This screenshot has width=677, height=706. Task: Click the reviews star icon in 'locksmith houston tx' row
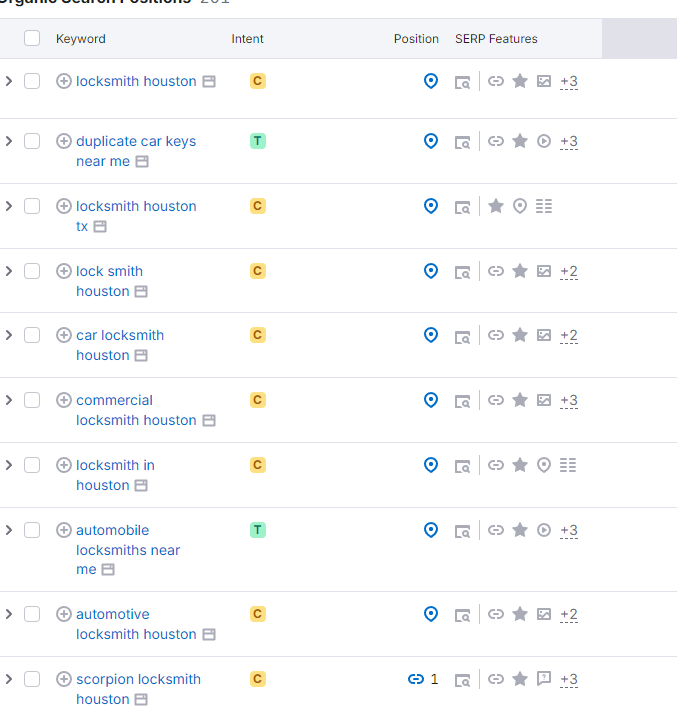(496, 206)
